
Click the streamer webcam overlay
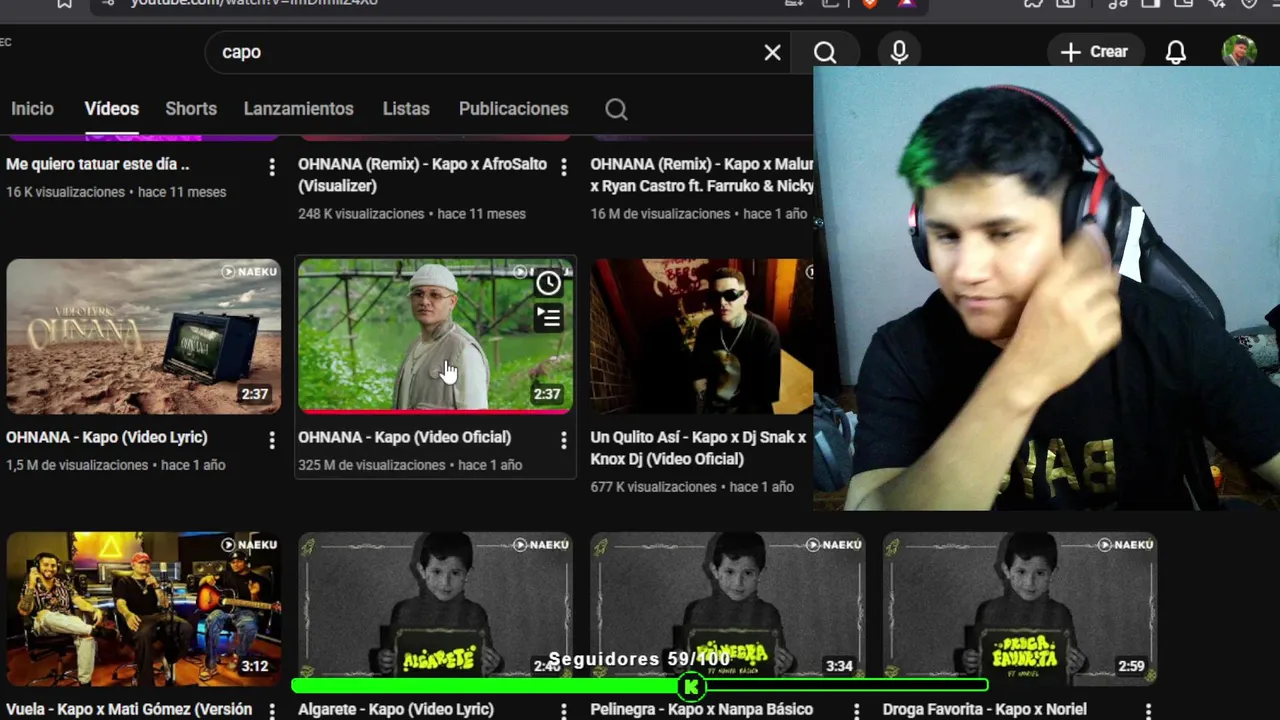[1046, 288]
